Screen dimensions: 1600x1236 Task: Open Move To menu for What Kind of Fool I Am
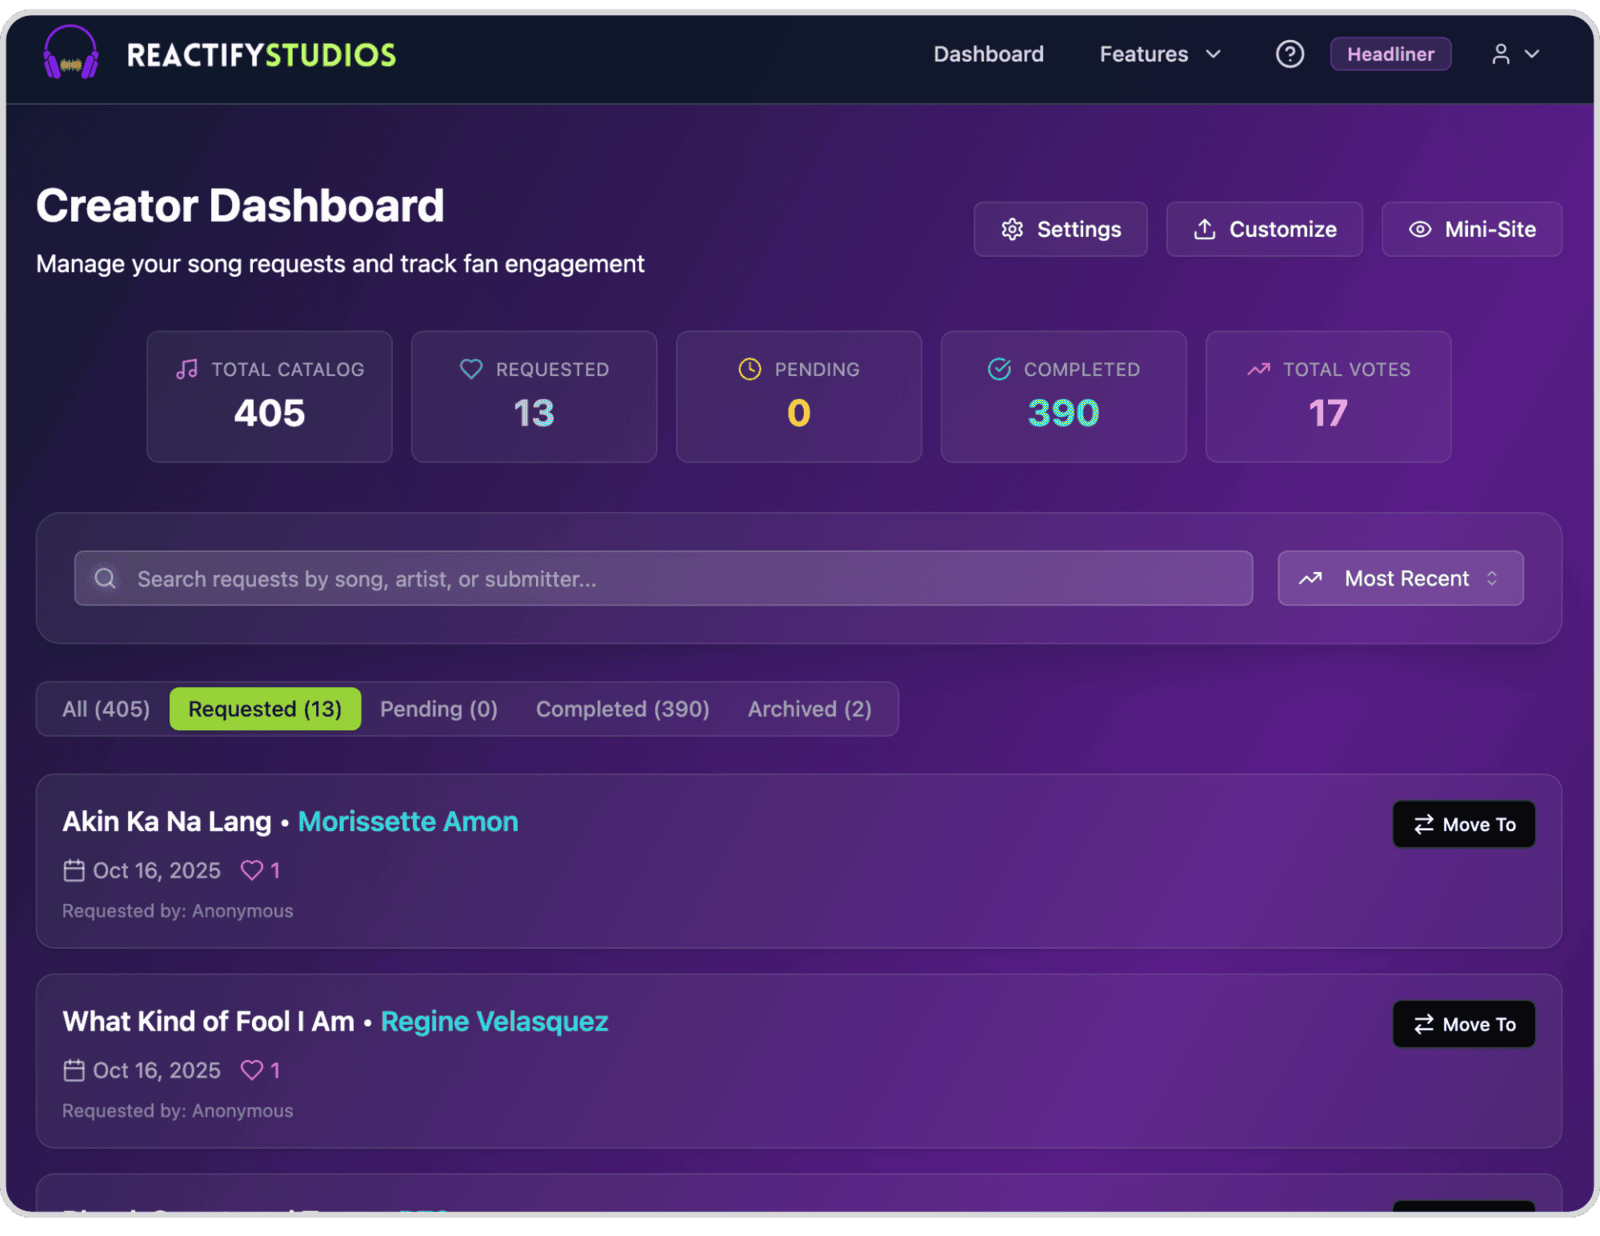click(1463, 1024)
